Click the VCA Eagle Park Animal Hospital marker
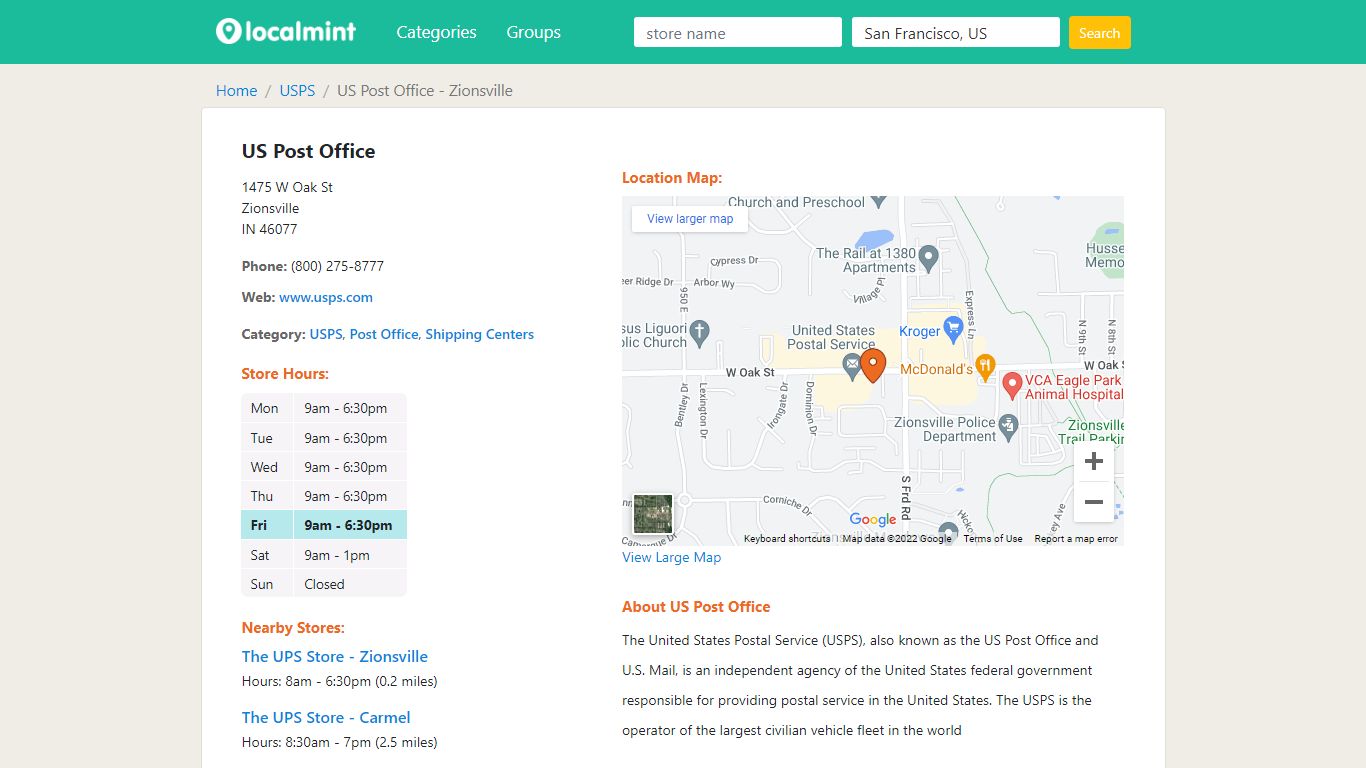 coord(1011,384)
